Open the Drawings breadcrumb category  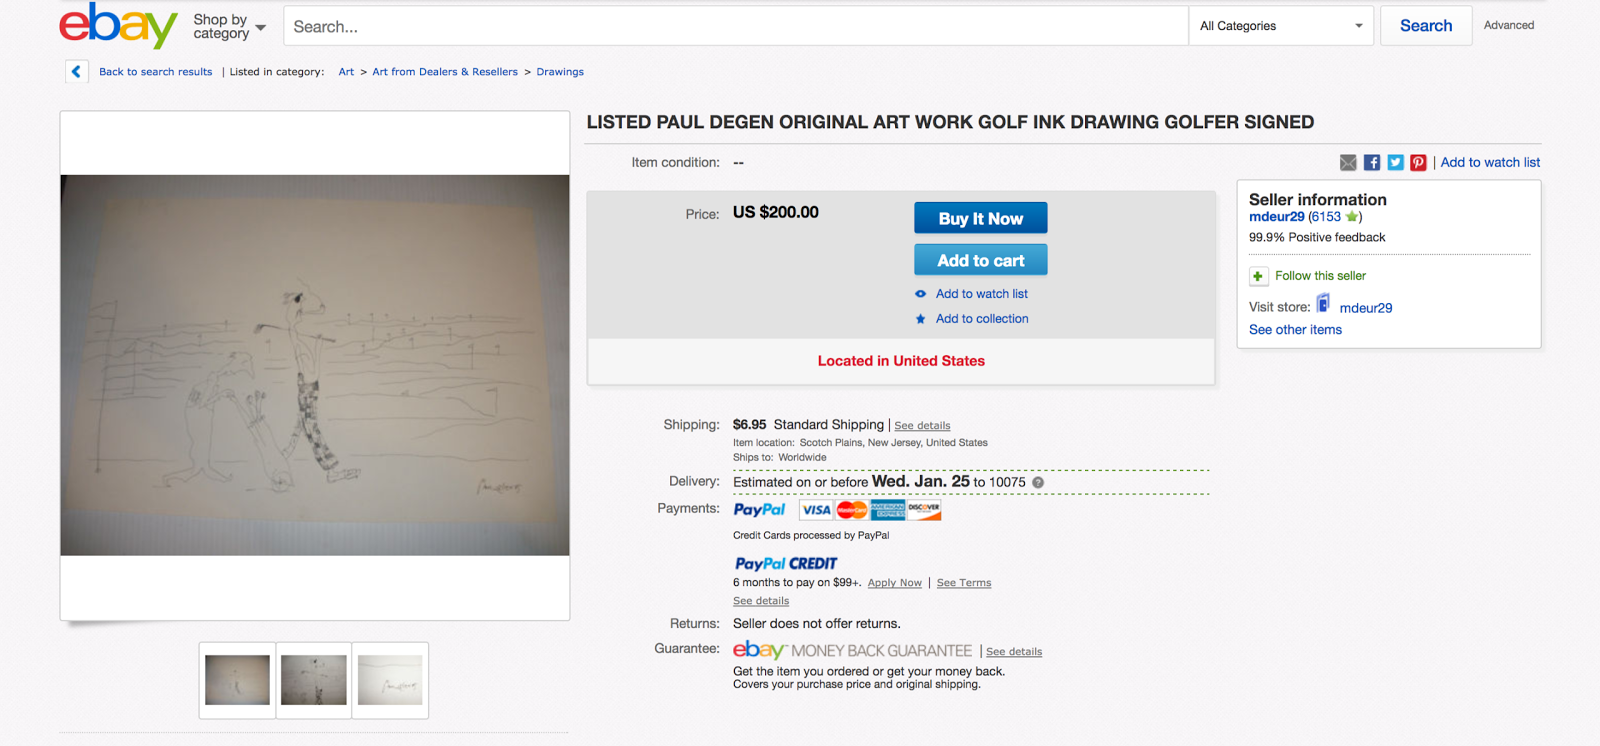click(560, 72)
